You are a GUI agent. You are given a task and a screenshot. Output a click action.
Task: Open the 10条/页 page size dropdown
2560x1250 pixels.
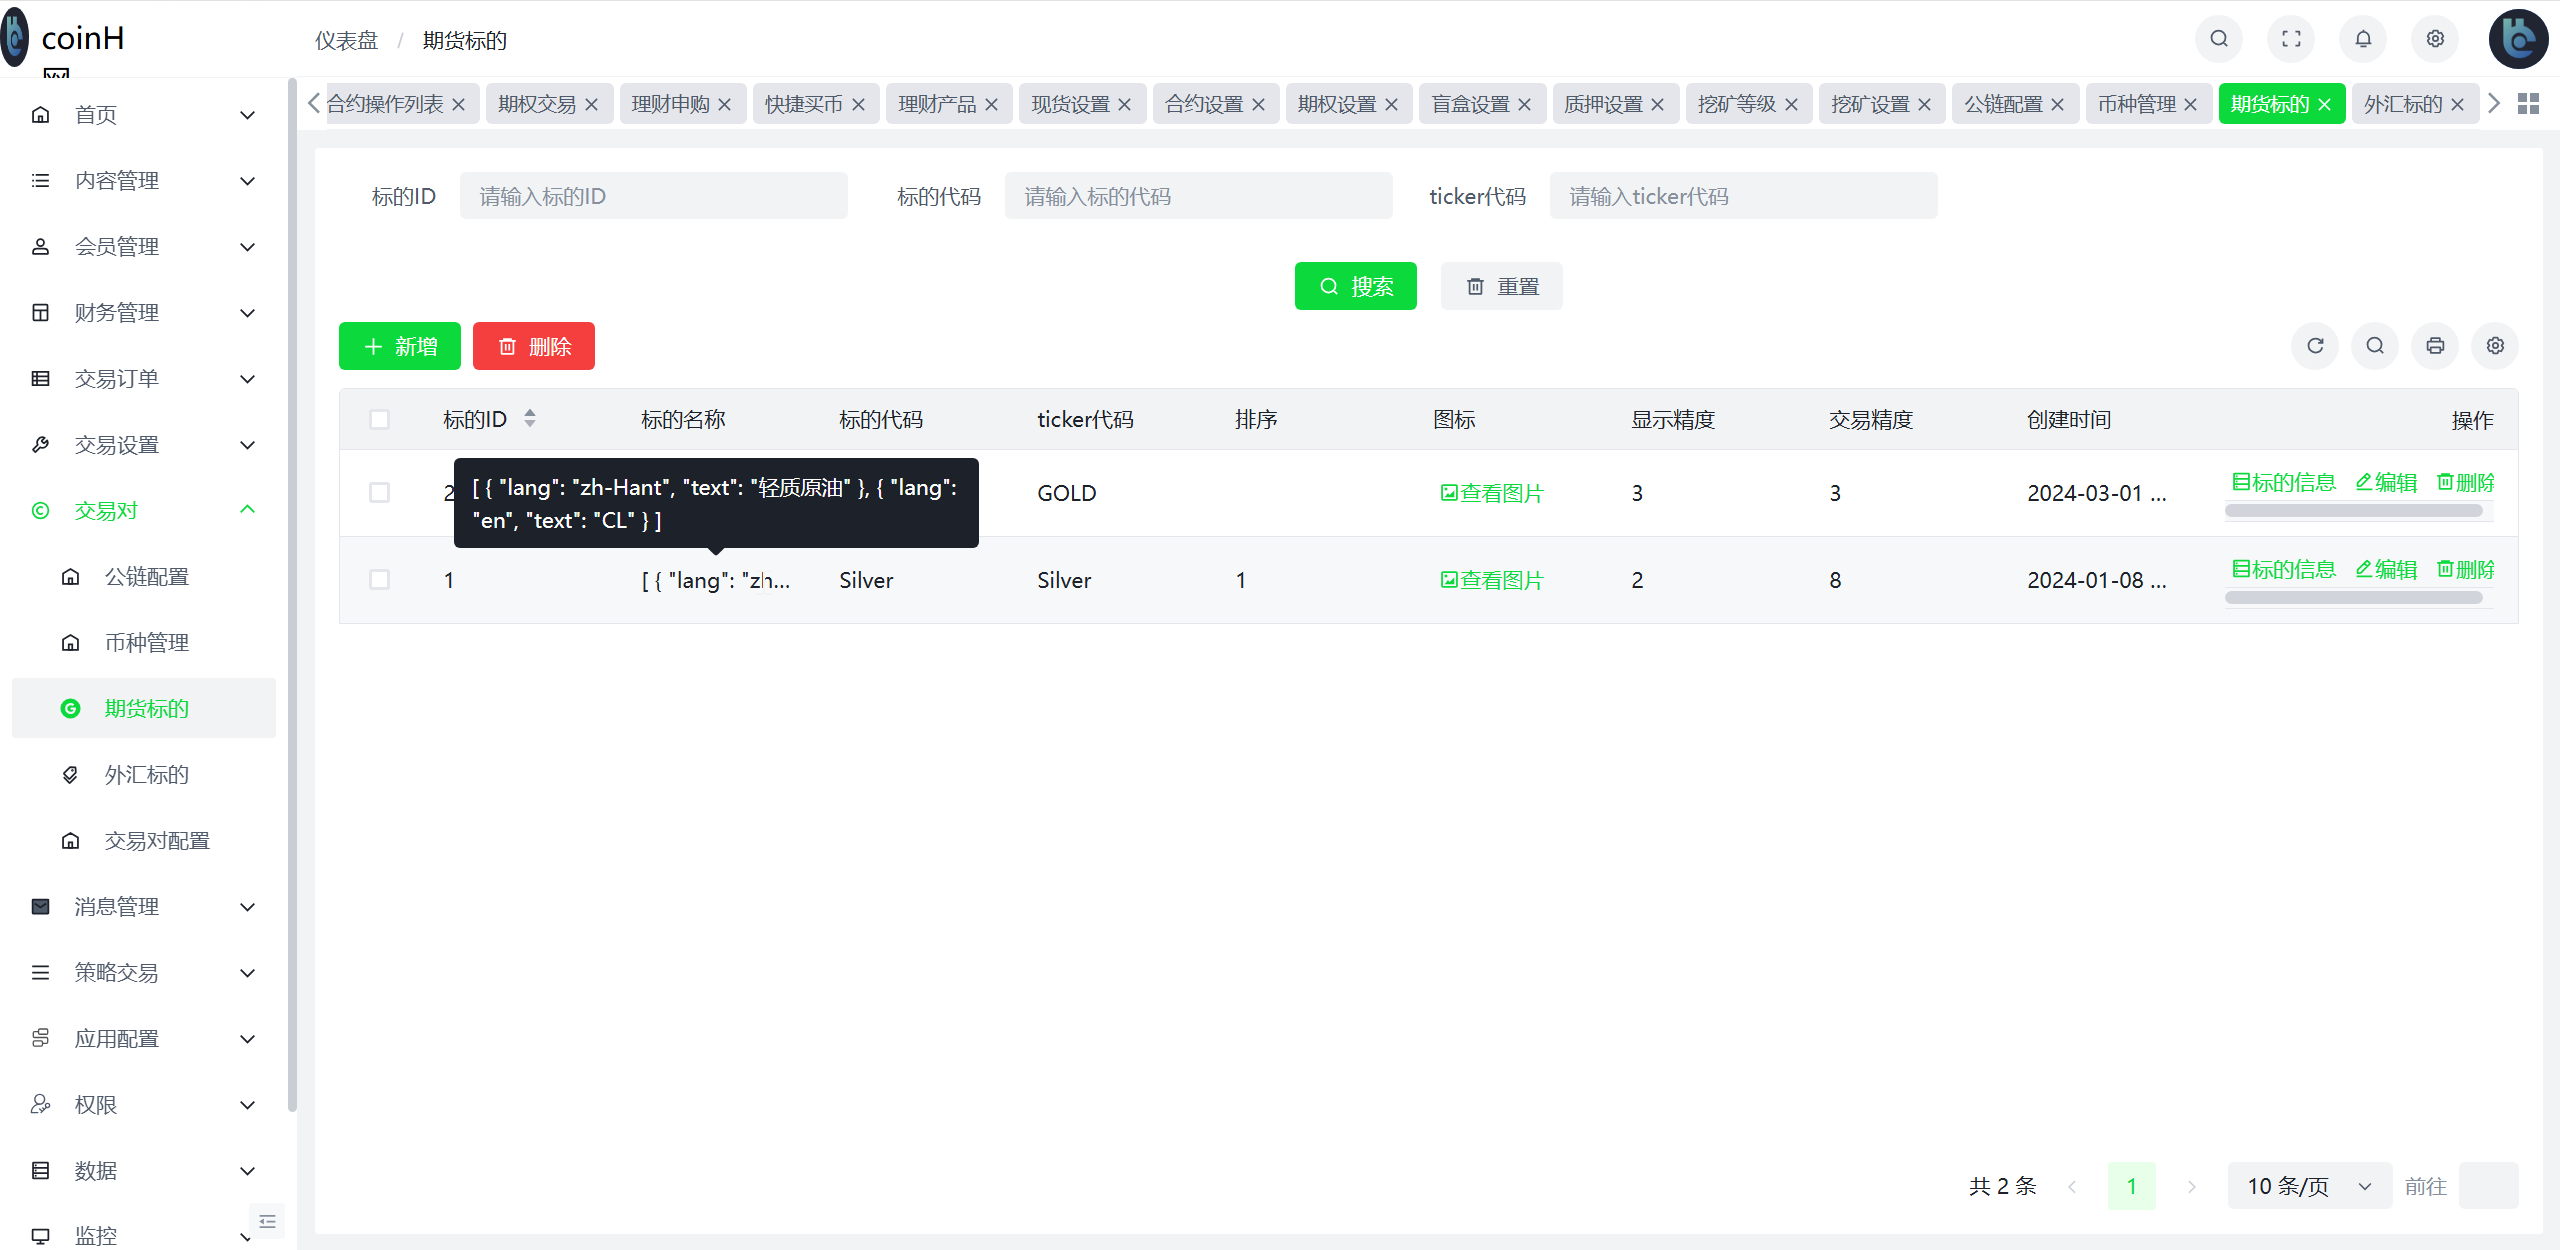[x=2309, y=1185]
